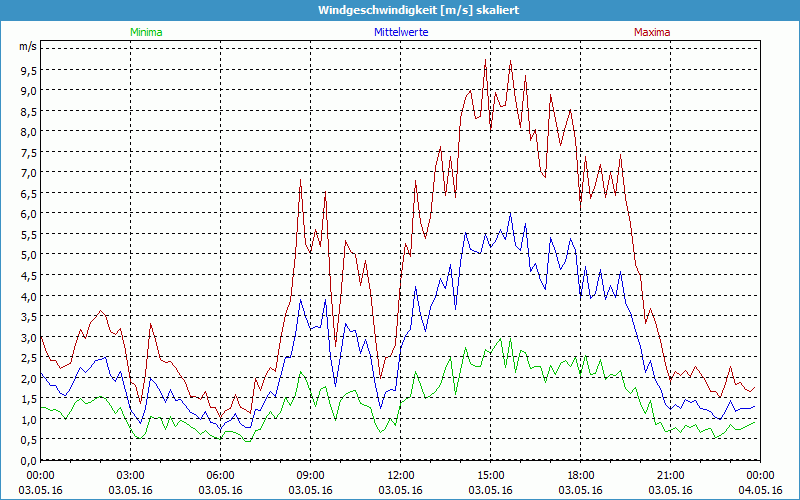Click the 04.05.16 date label
Image resolution: width=800 pixels, height=500 pixels.
760,490
